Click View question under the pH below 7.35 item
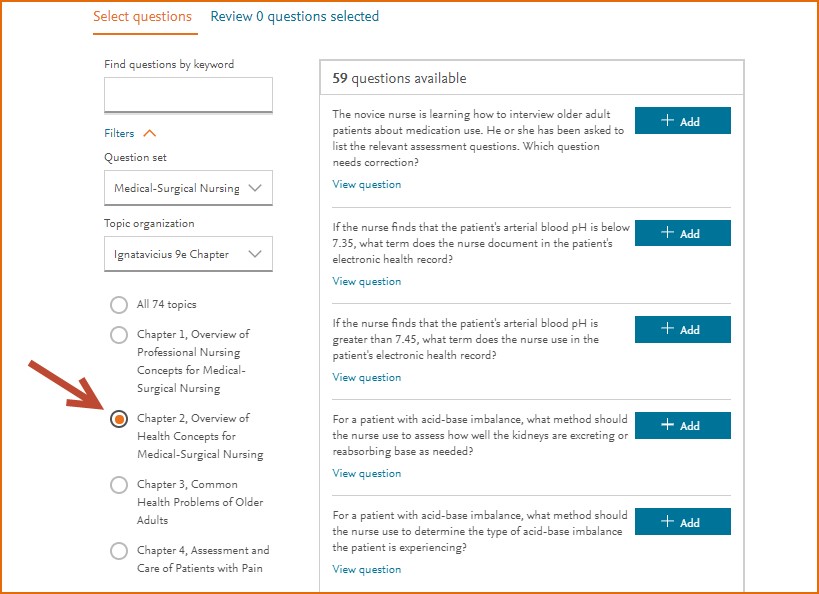Viewport: 819px width, 594px height. [366, 281]
